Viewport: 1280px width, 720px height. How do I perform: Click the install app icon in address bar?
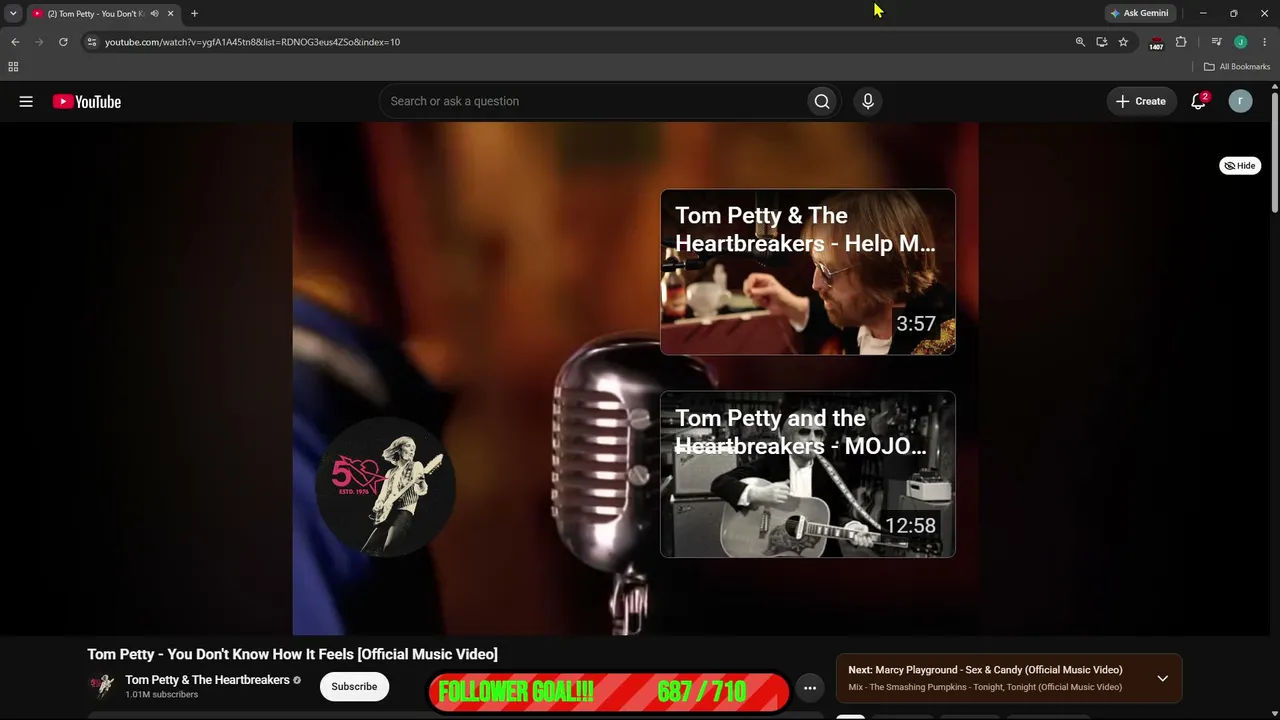coord(1102,42)
